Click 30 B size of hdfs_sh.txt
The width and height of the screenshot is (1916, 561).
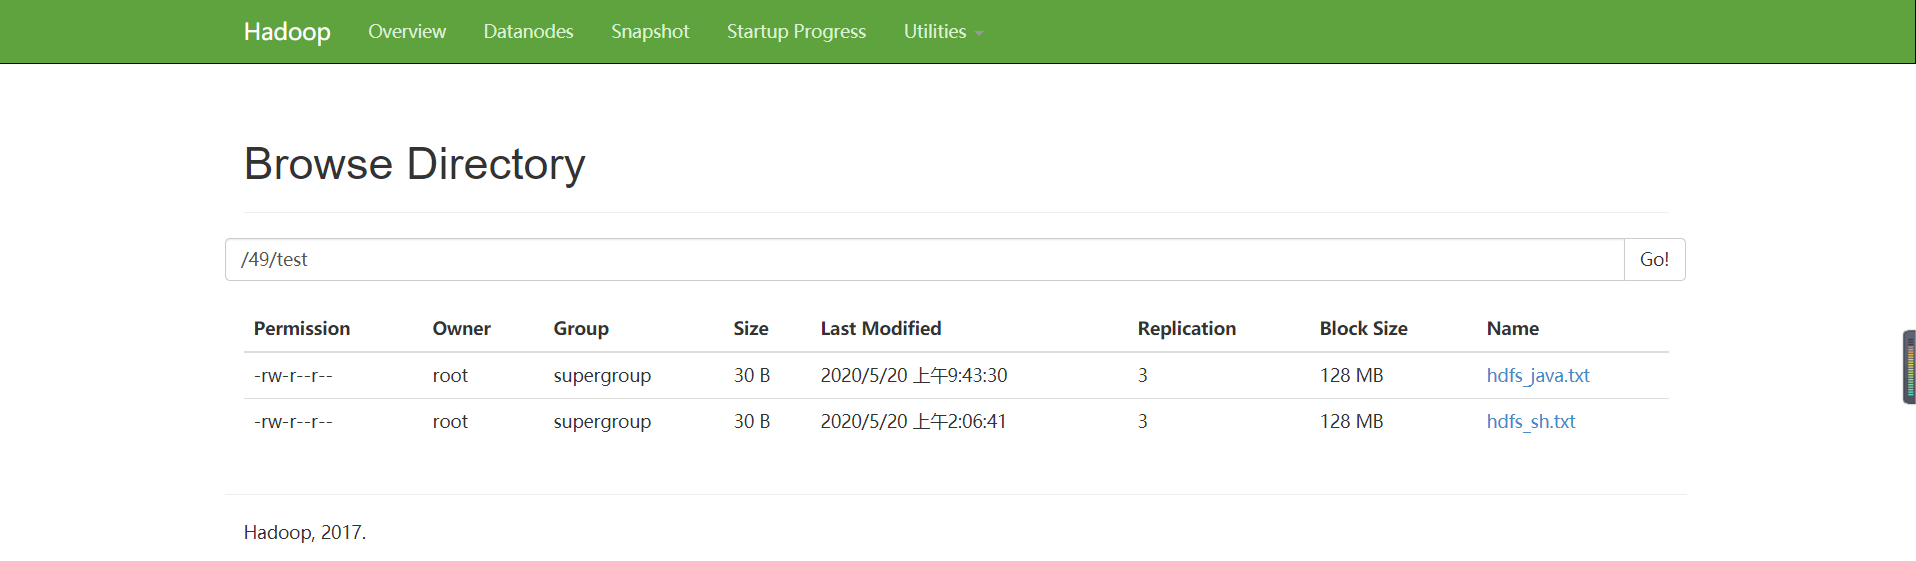(x=752, y=422)
